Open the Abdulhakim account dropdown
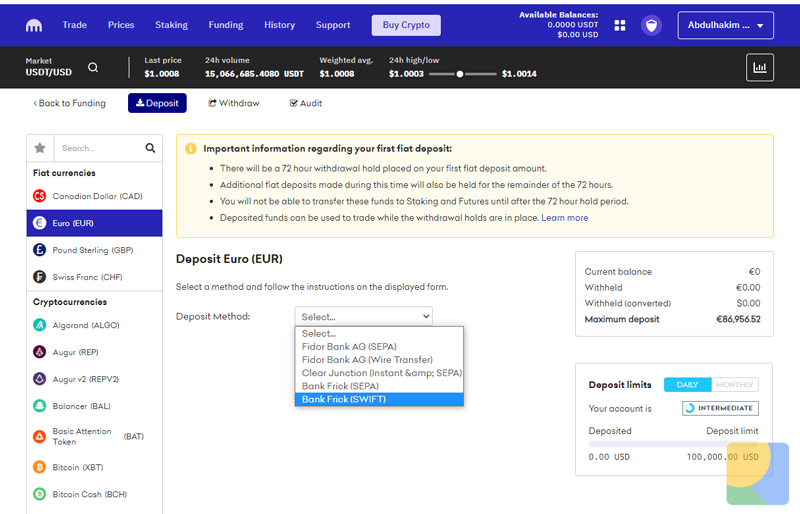The width and height of the screenshot is (800, 514). (726, 25)
